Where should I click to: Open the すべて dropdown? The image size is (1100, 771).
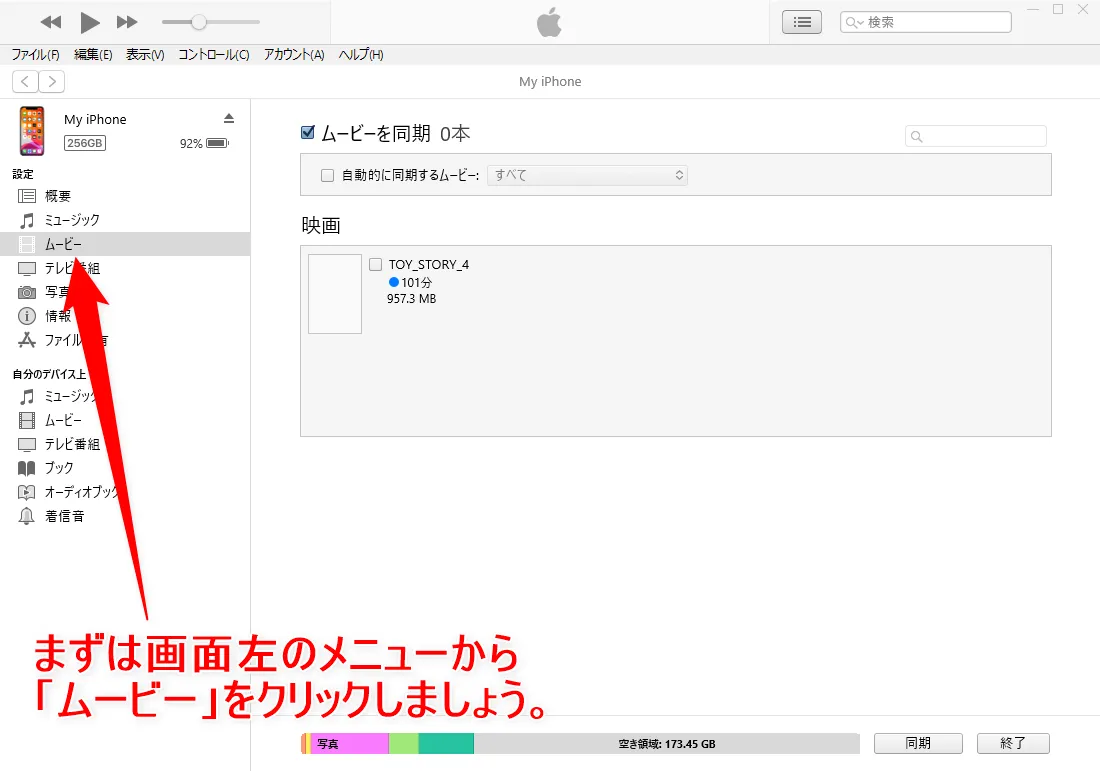coord(587,175)
